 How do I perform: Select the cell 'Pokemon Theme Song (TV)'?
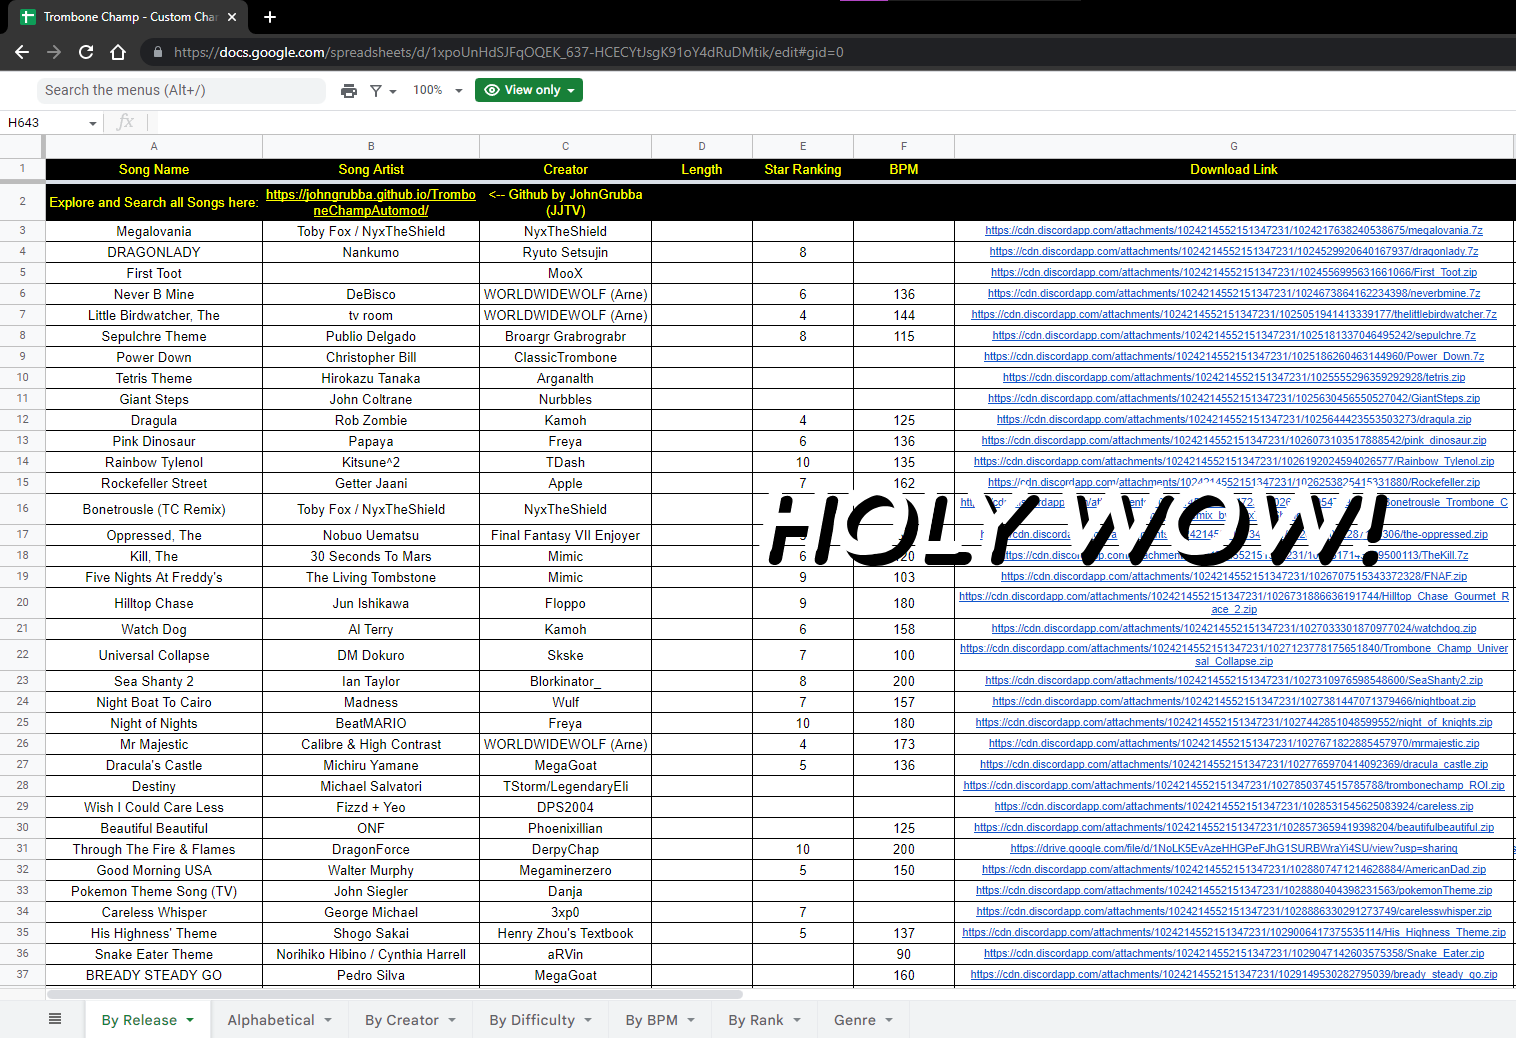(x=154, y=891)
